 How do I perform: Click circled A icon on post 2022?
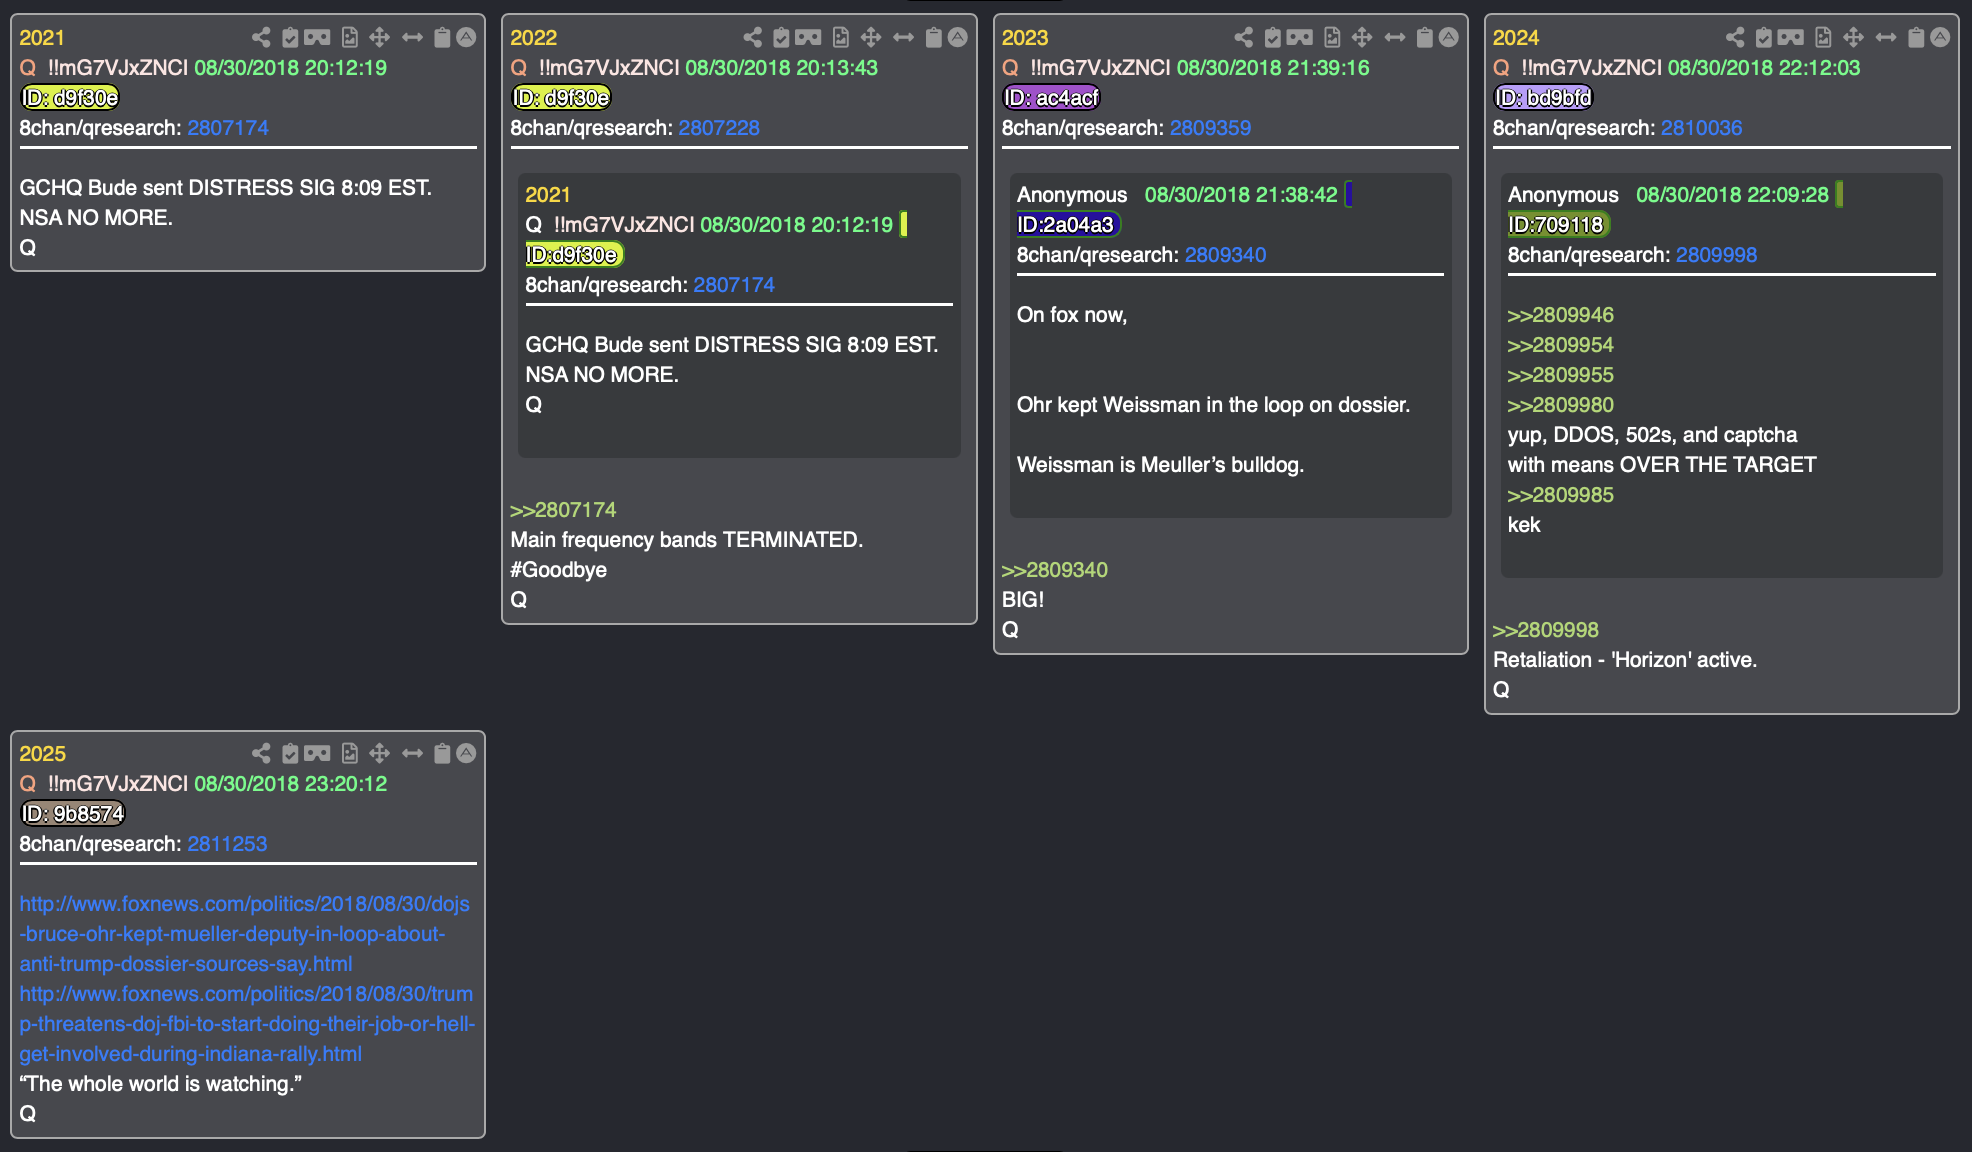(x=957, y=37)
